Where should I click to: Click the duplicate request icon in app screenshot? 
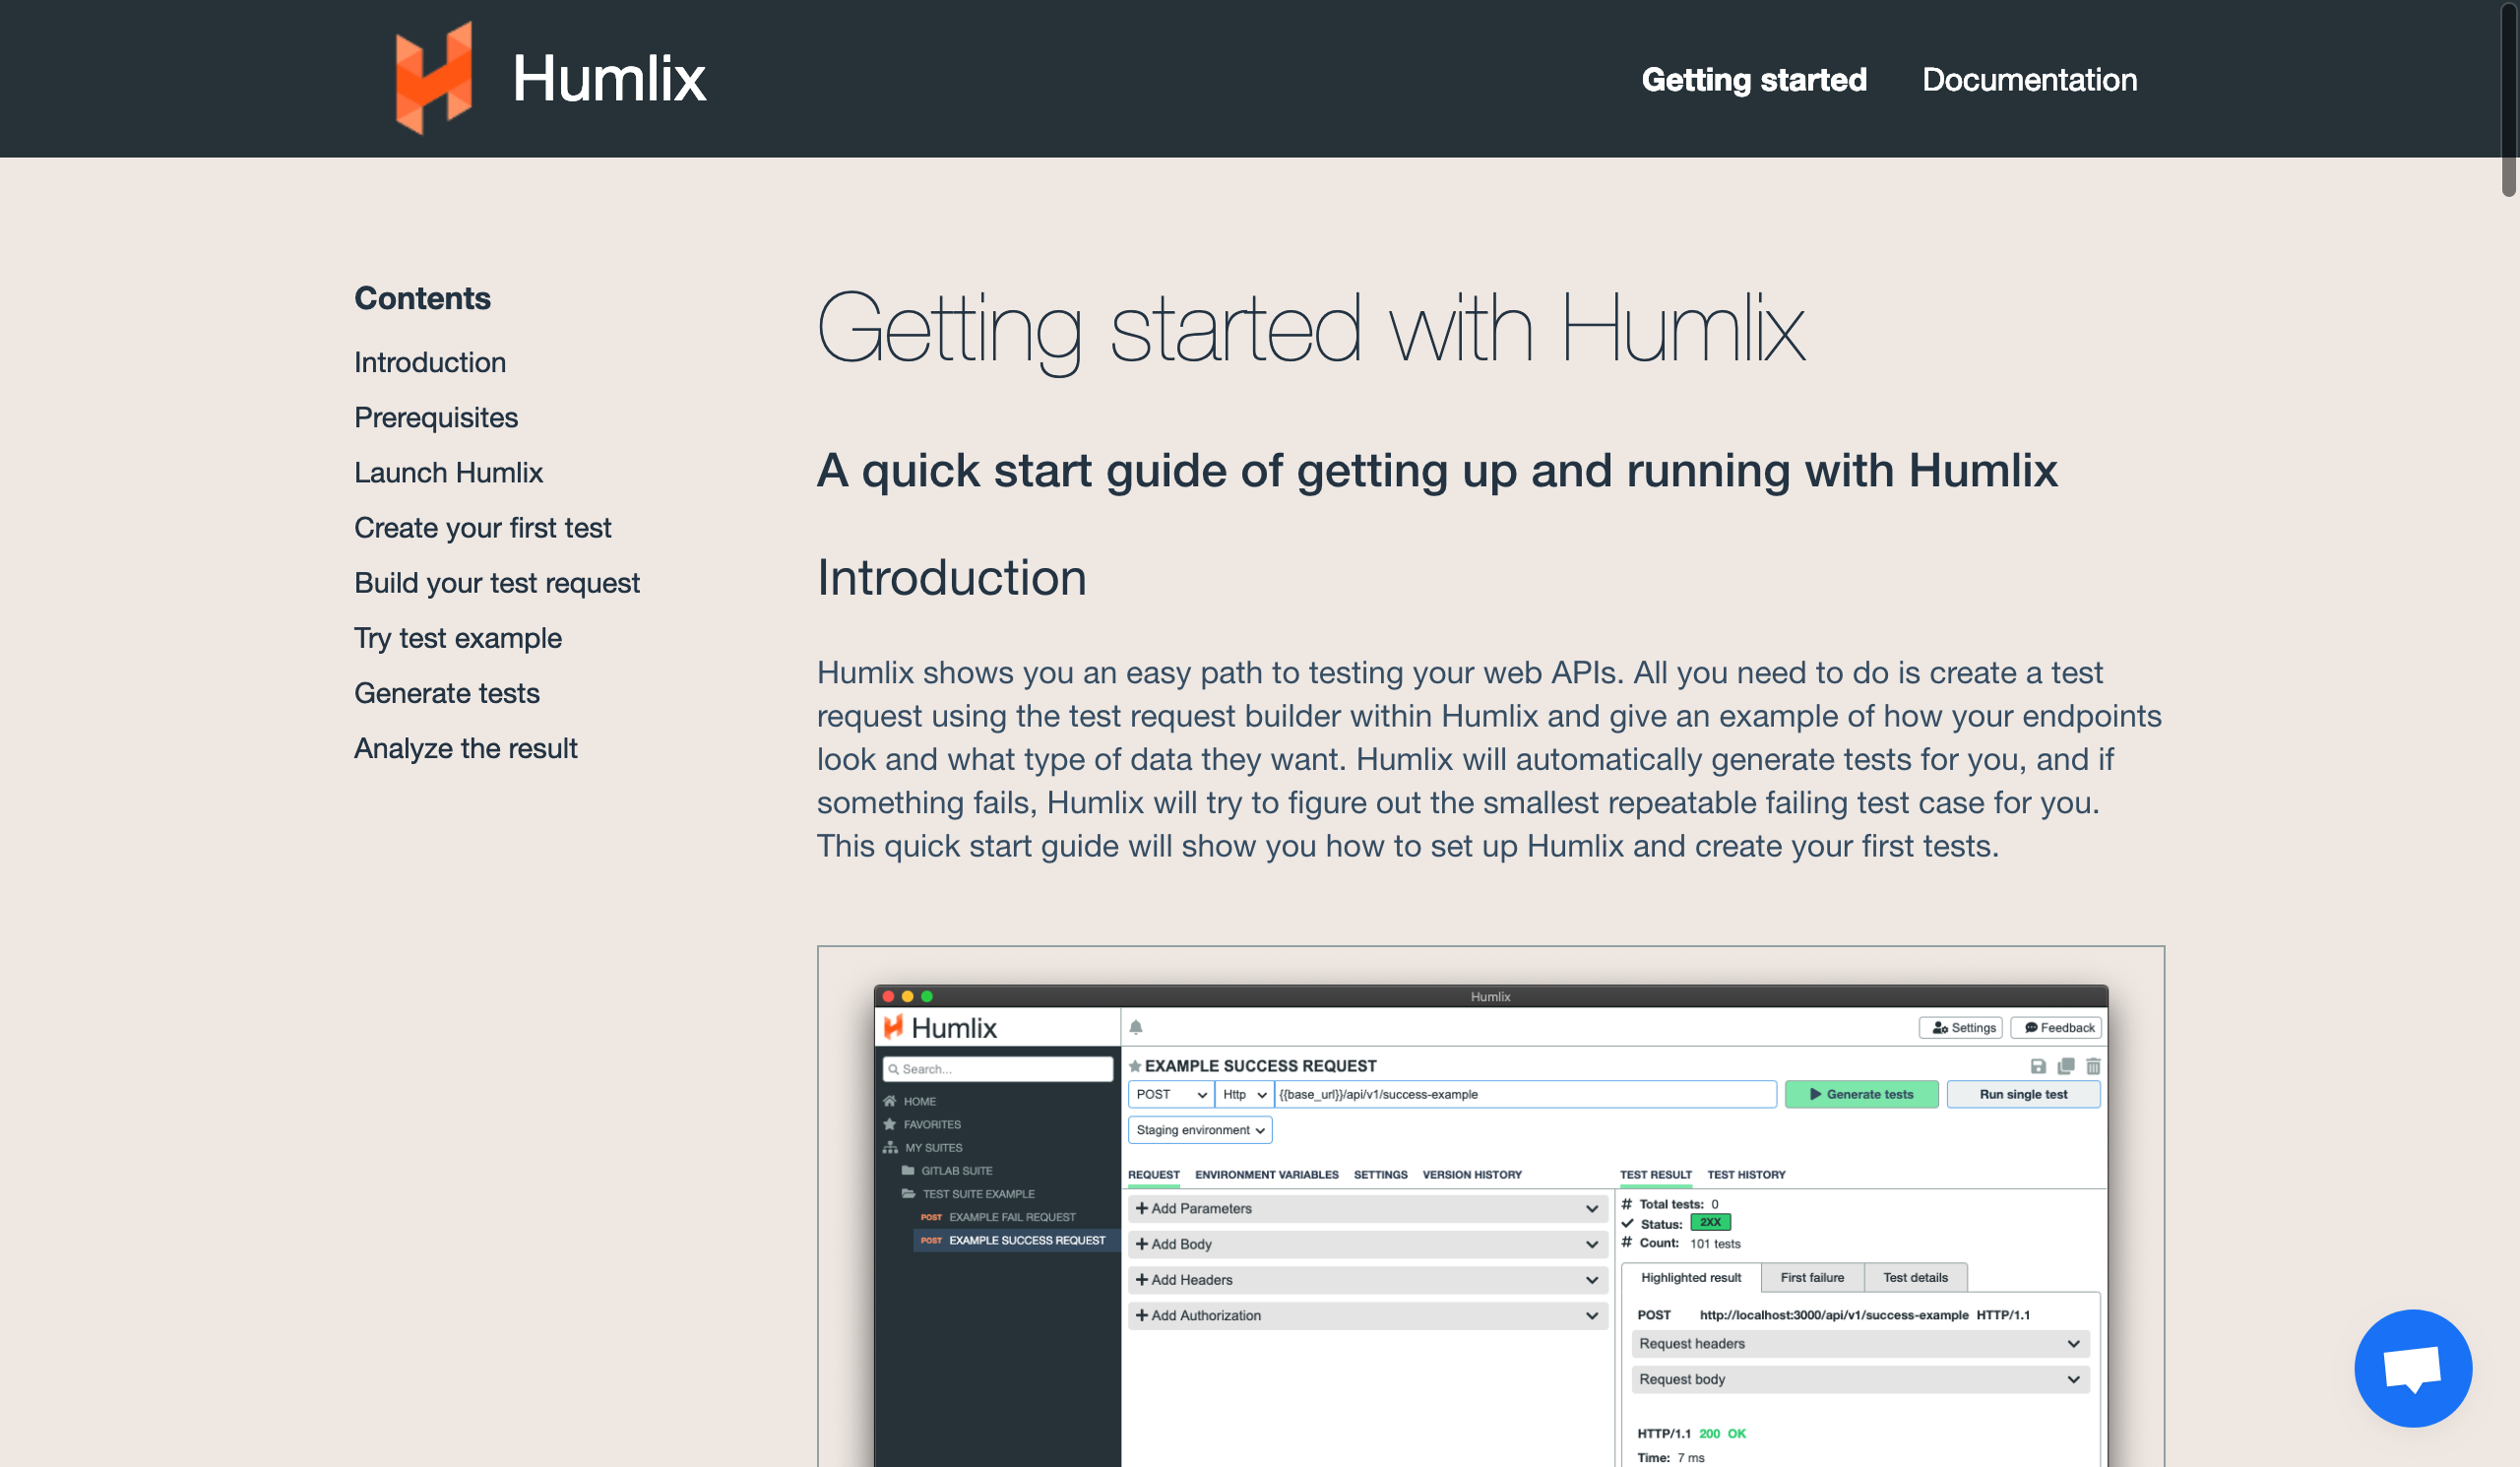coord(2065,1066)
